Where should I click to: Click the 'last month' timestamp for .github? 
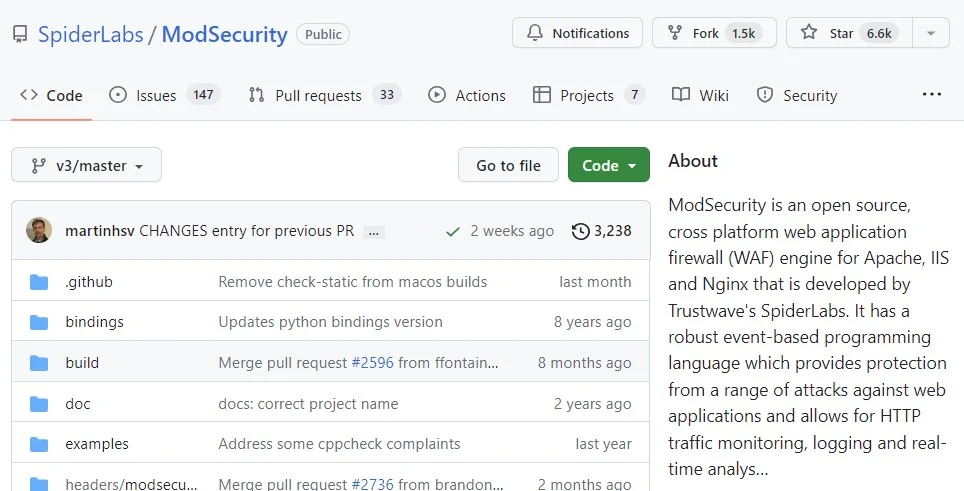pyautogui.click(x=595, y=281)
